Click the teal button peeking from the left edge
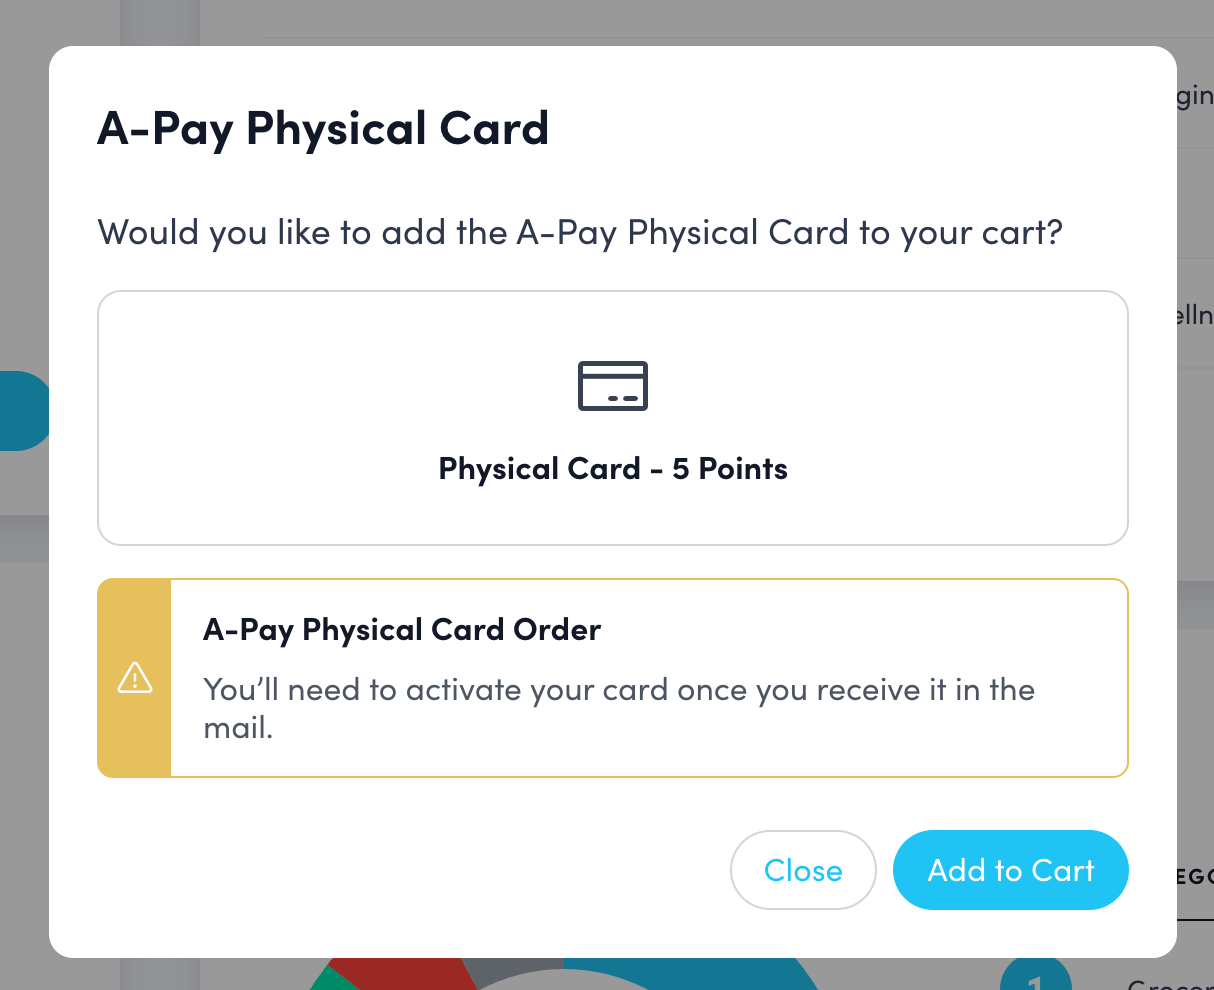 pyautogui.click(x=20, y=411)
